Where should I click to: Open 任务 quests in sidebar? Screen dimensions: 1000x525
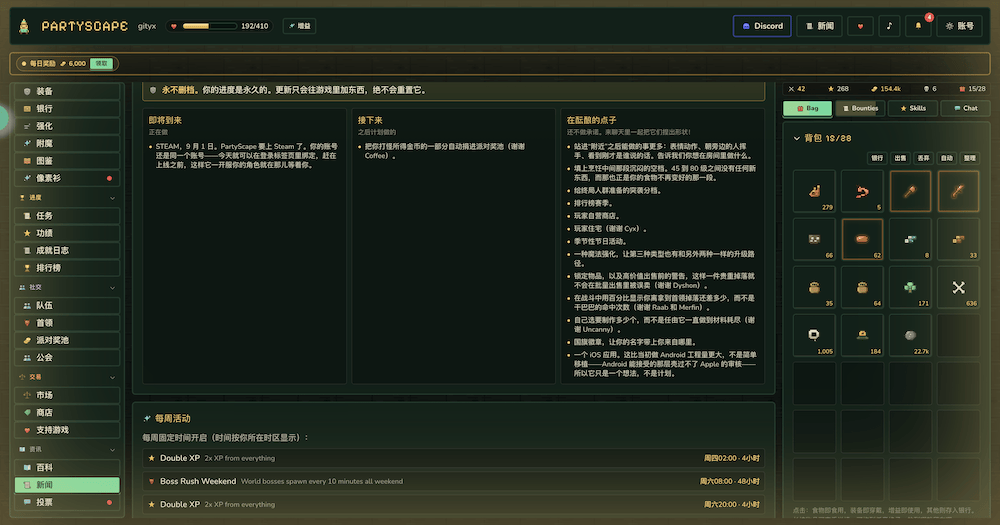point(67,216)
